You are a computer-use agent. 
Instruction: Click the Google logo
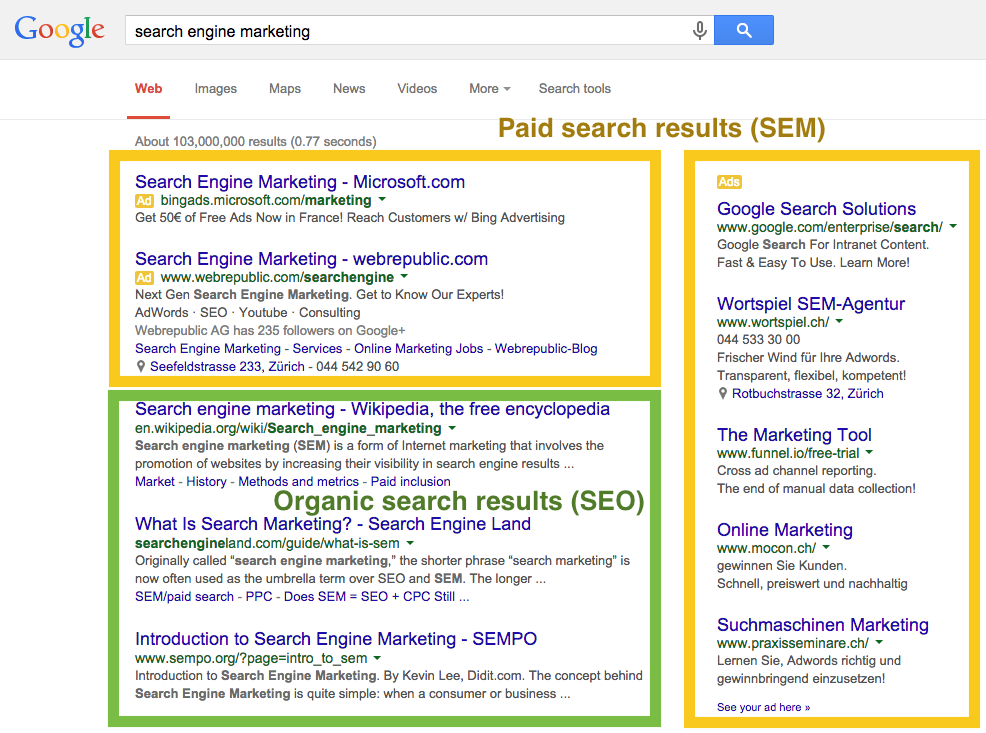pos(59,30)
